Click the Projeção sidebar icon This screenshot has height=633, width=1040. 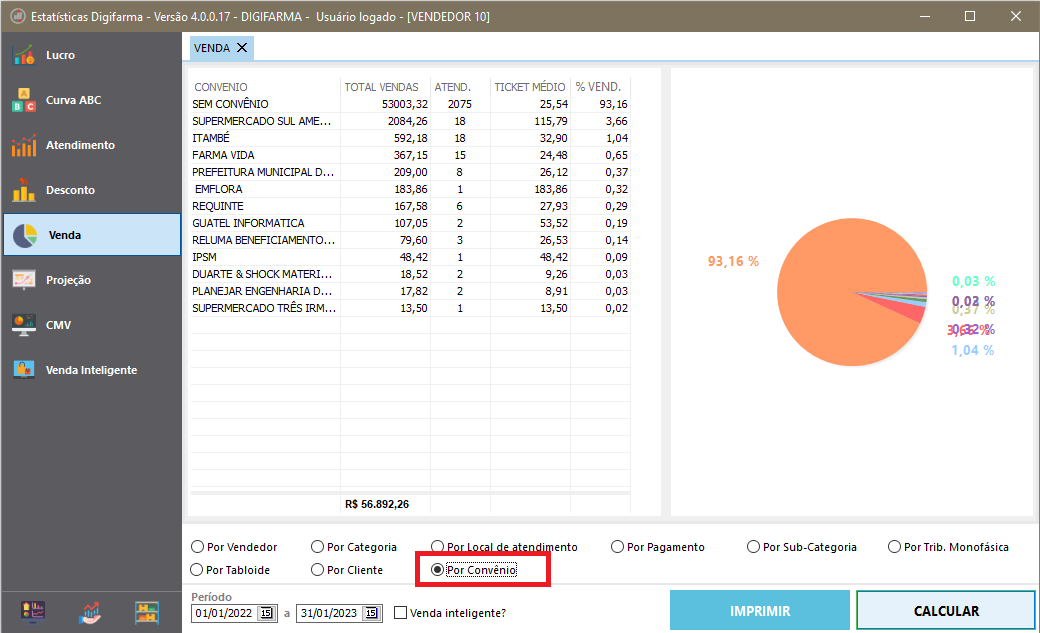coord(24,280)
